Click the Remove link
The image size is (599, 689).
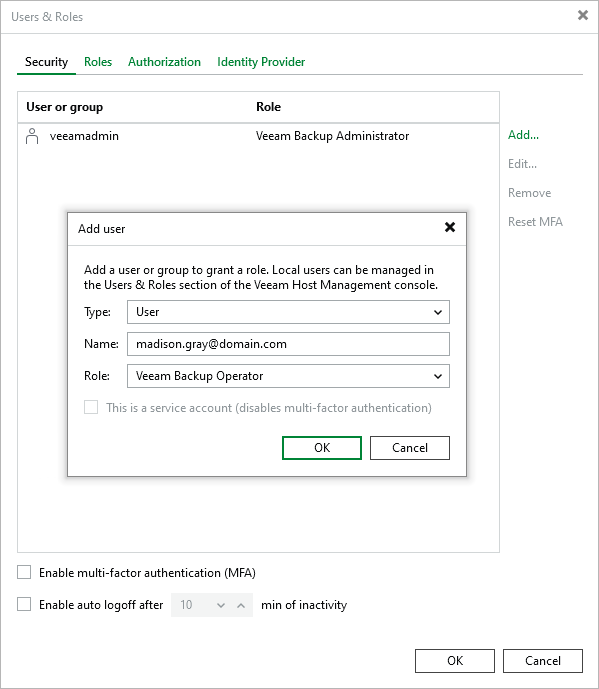(529, 193)
